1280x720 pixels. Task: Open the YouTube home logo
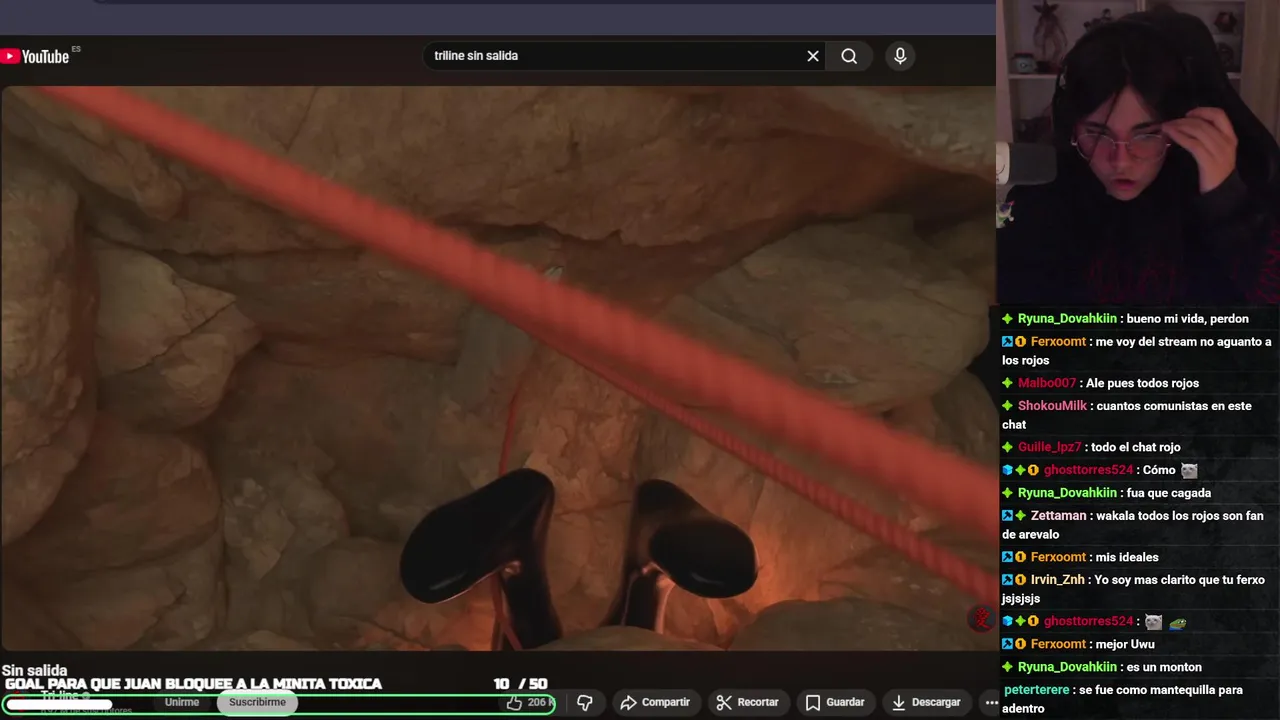pos(36,56)
